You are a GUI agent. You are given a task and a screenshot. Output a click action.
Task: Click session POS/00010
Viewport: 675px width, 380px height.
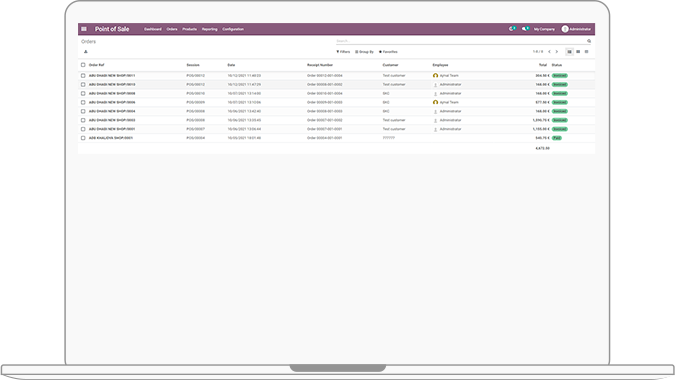(x=195, y=93)
